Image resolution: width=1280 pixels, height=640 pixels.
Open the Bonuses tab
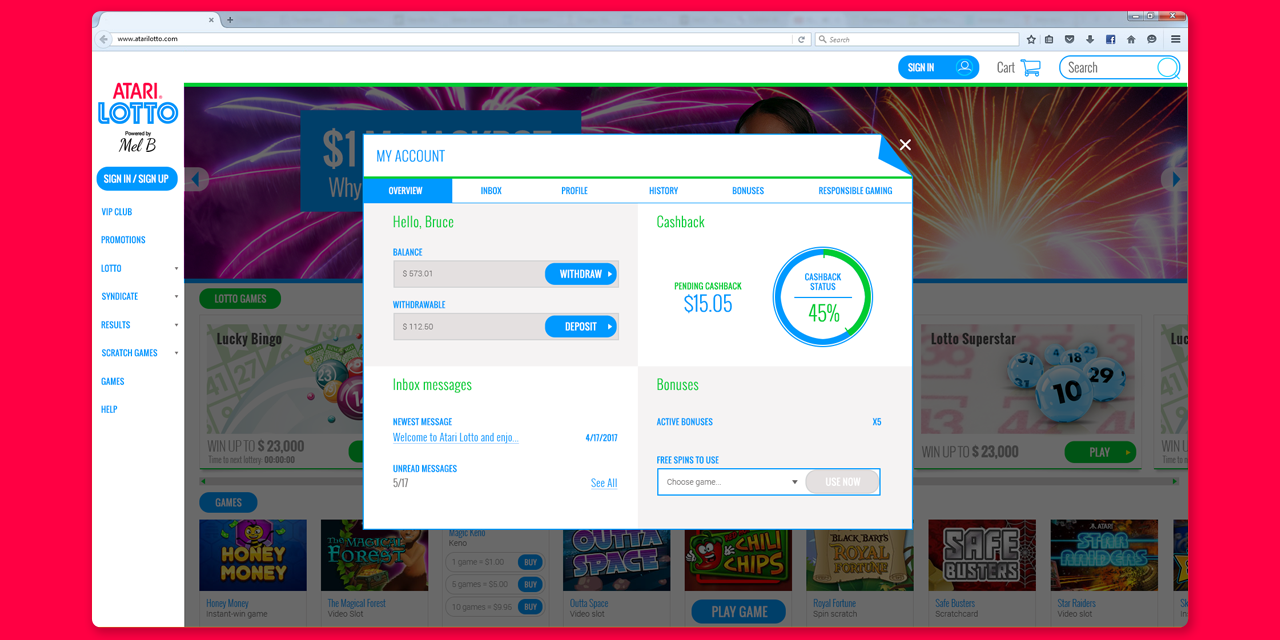click(748, 190)
